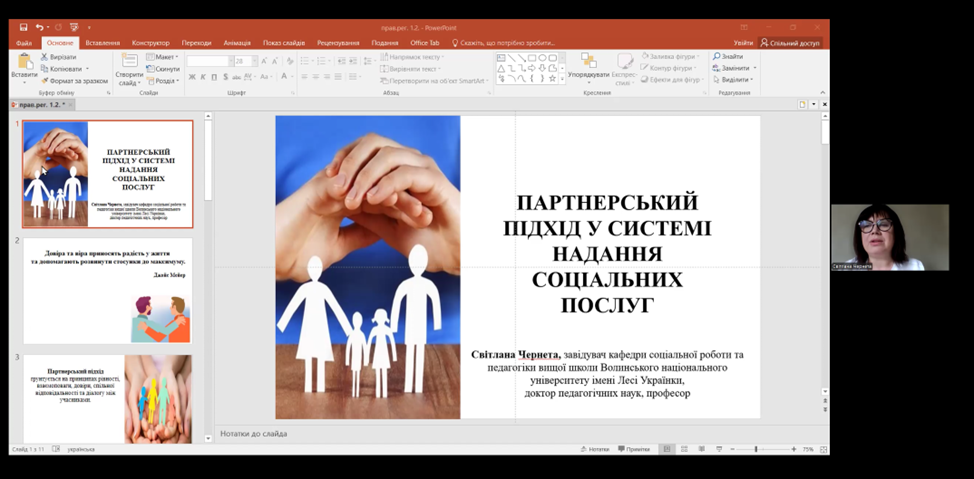The image size is (974, 479).
Task: Toggle Comments (Примітки) pane in status bar
Action: pos(634,450)
